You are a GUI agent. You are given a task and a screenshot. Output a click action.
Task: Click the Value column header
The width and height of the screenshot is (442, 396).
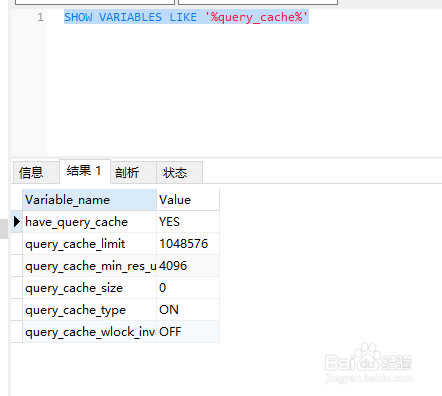[x=188, y=200]
